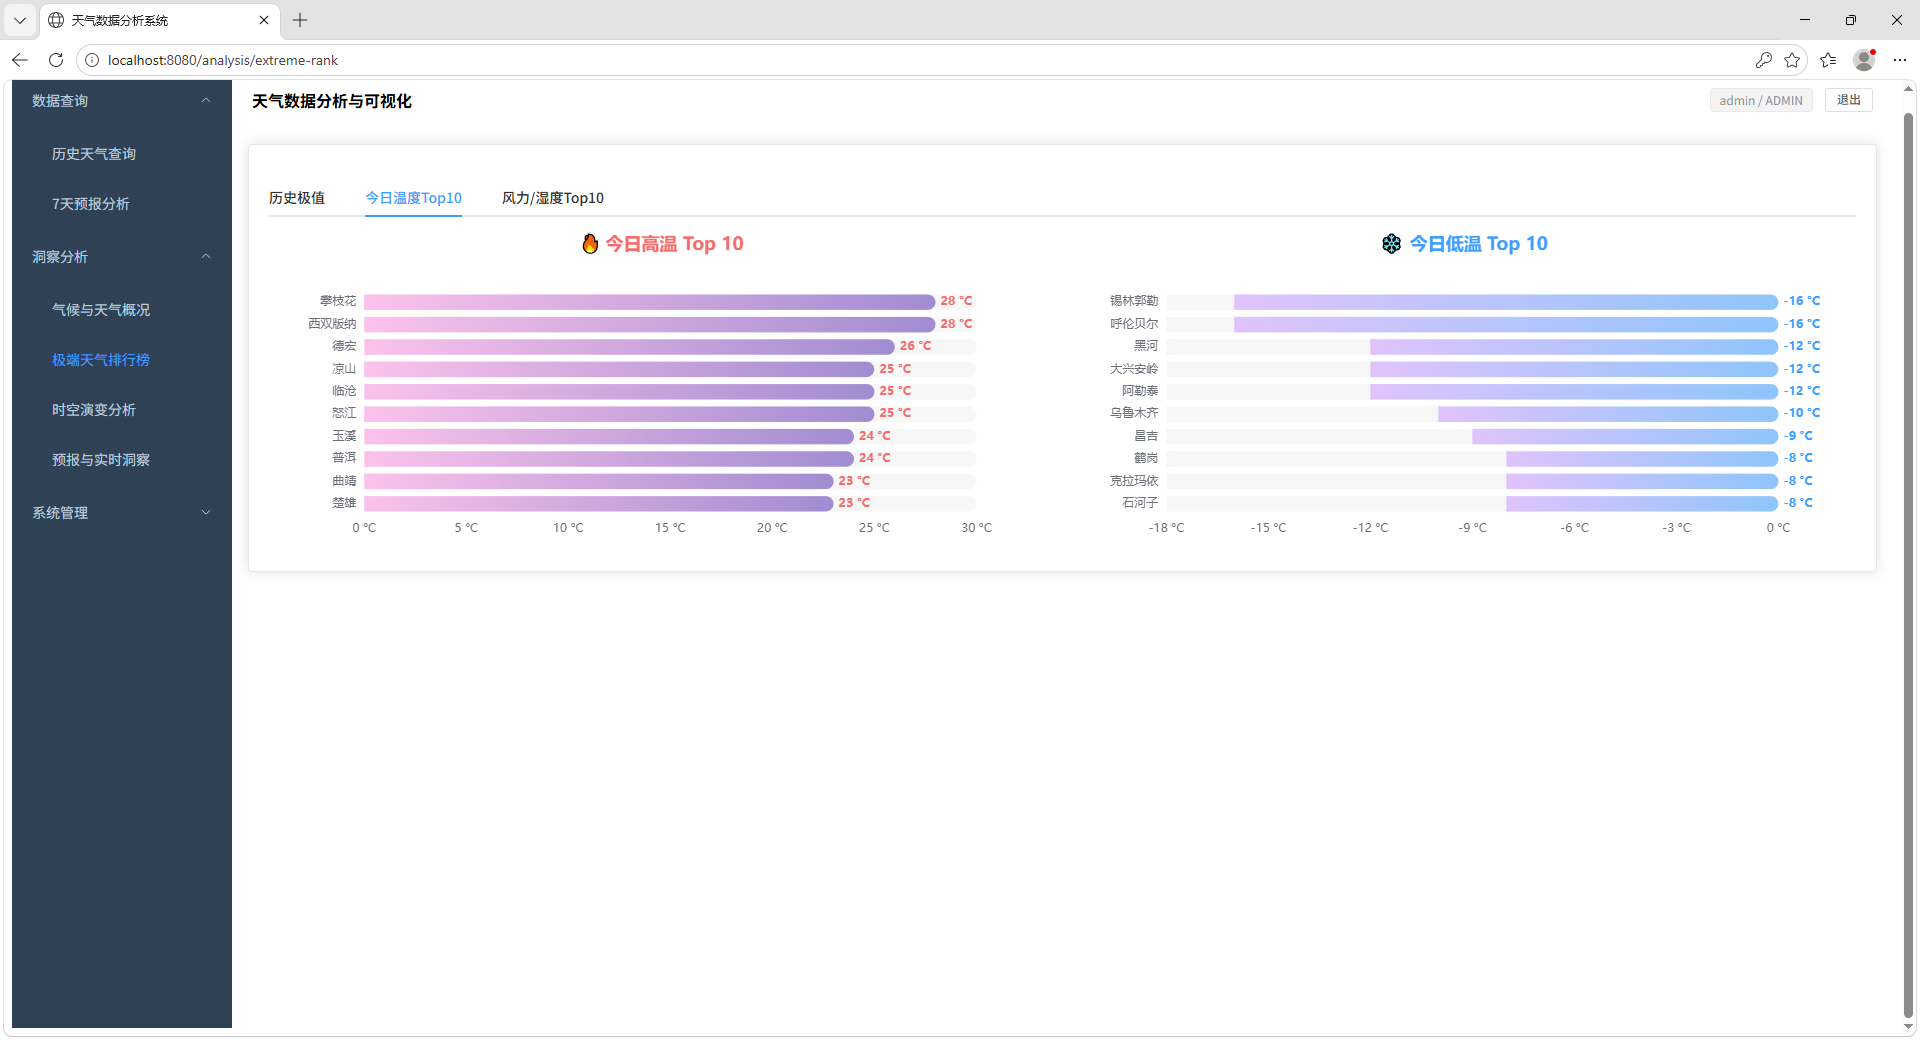This screenshot has height=1040, width=1920.
Task: Switch to the 历史极值 tab
Action: (x=297, y=198)
